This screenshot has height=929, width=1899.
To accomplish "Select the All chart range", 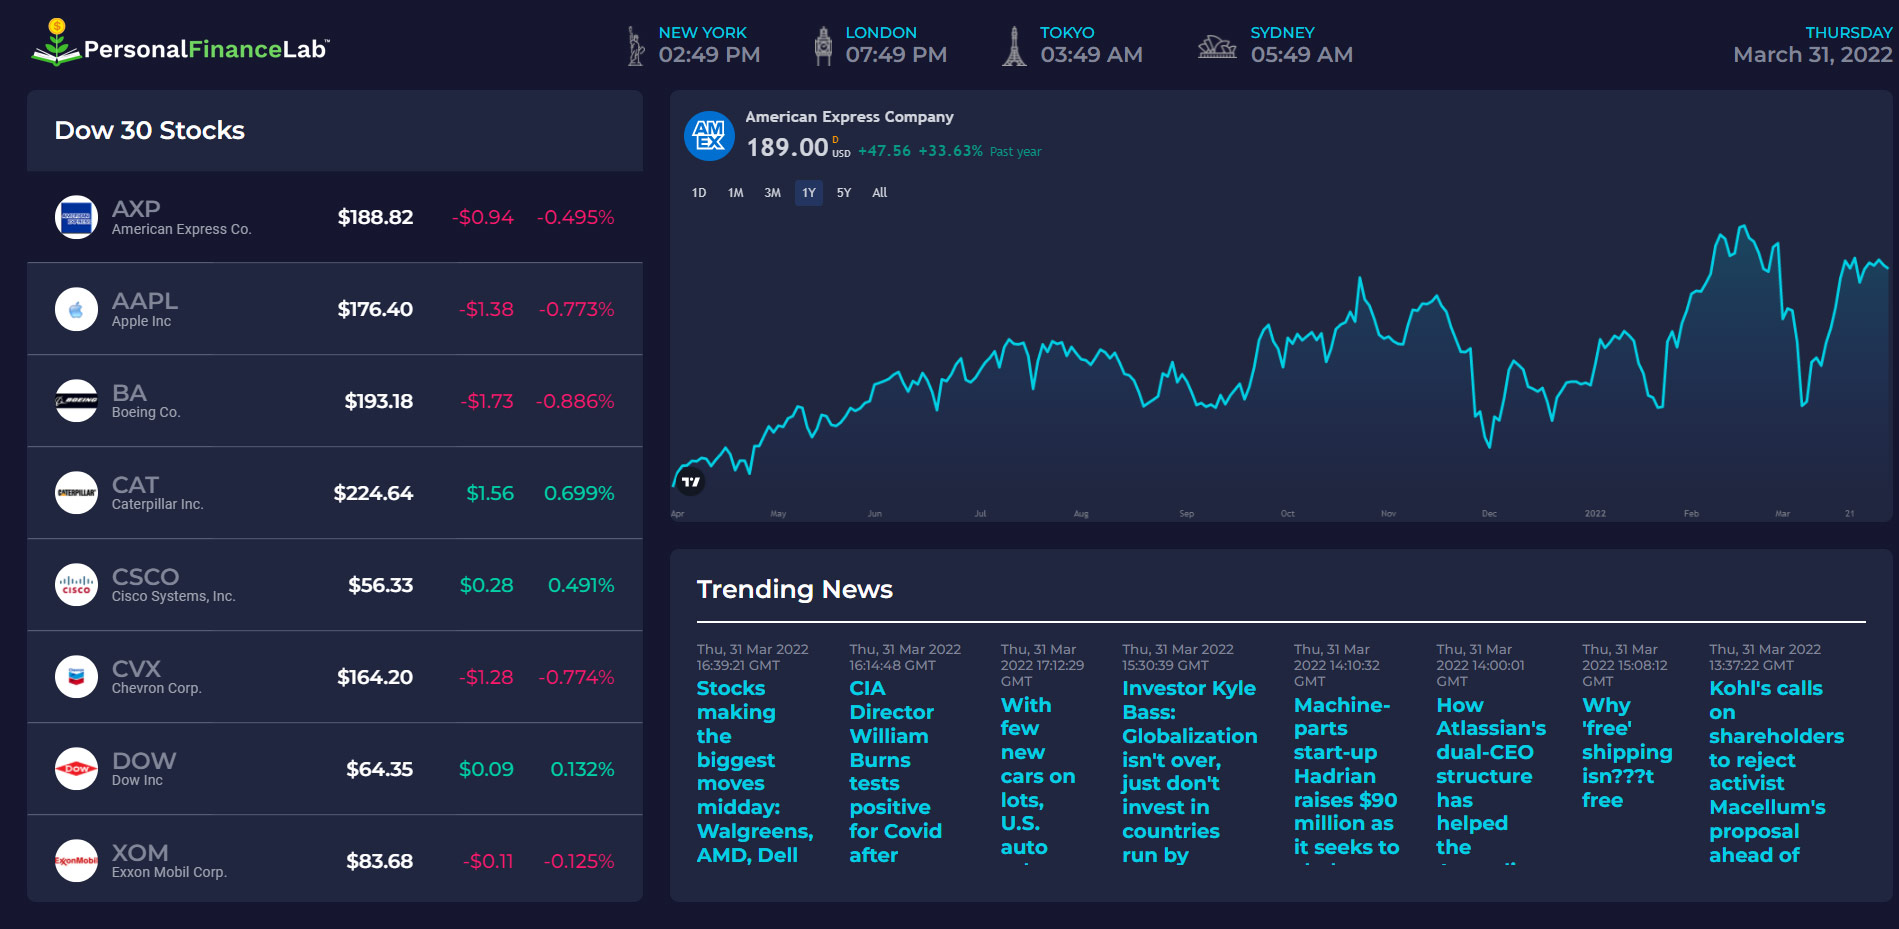I will pos(880,193).
